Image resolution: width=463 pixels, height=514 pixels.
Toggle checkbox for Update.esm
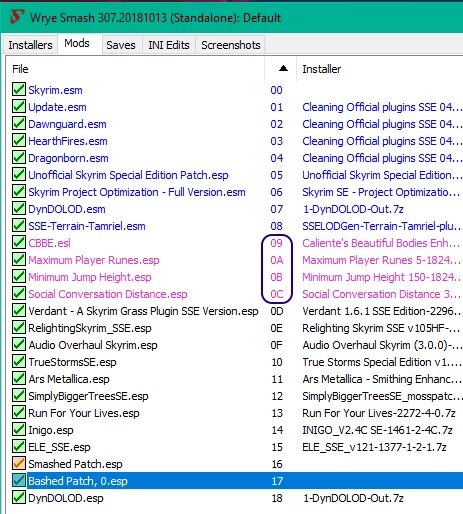click(19, 107)
